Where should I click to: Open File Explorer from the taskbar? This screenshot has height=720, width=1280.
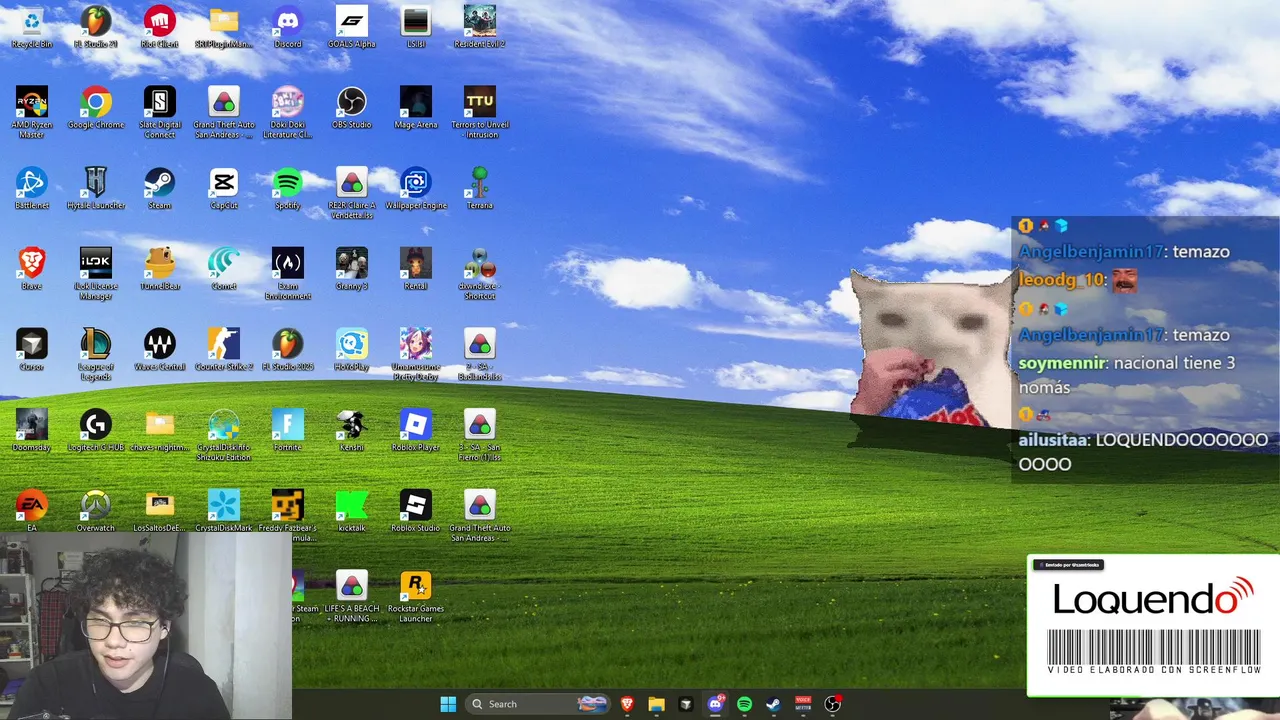tap(656, 704)
